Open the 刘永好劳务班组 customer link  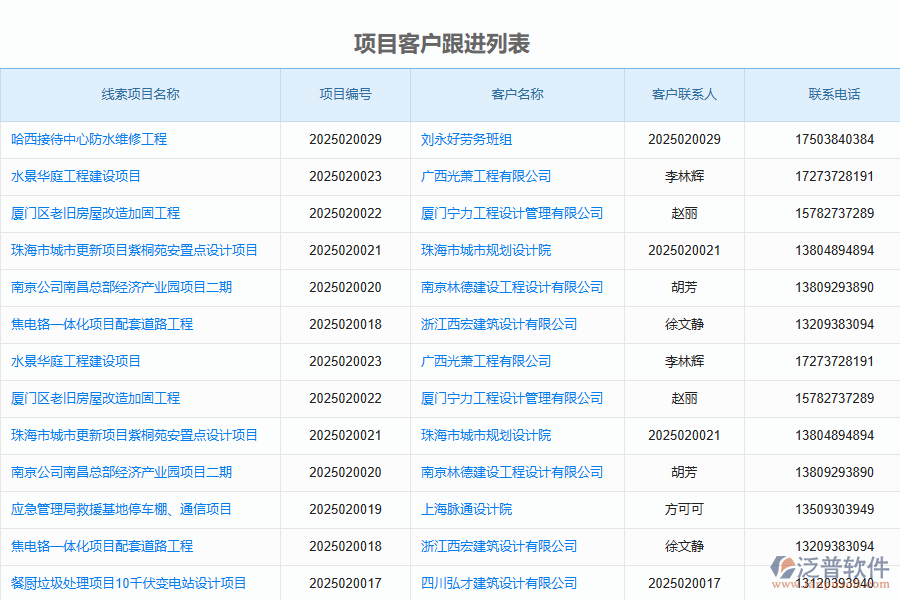(x=466, y=140)
